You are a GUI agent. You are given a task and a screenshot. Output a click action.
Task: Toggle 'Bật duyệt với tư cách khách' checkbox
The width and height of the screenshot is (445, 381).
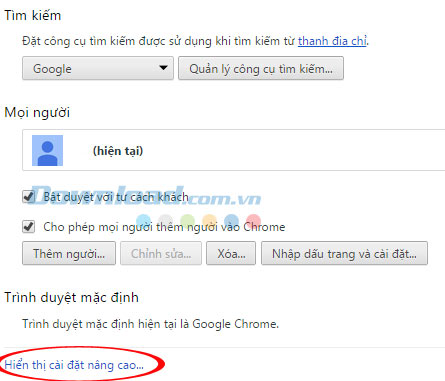[29, 197]
